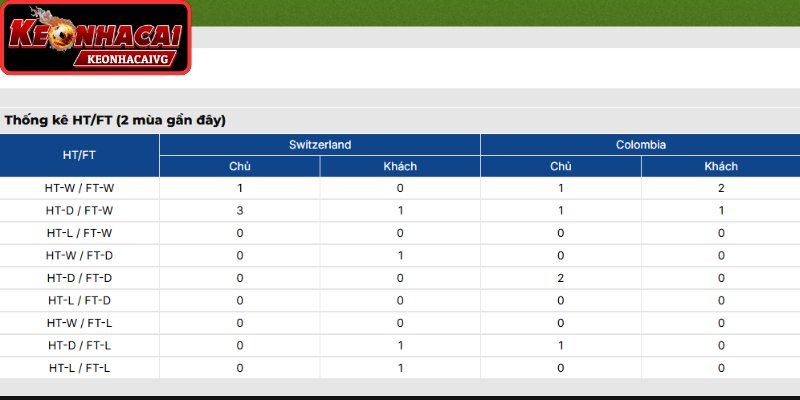Select the HT-W / FT-W row label
Viewport: 800px width, 400px height.
point(79,188)
